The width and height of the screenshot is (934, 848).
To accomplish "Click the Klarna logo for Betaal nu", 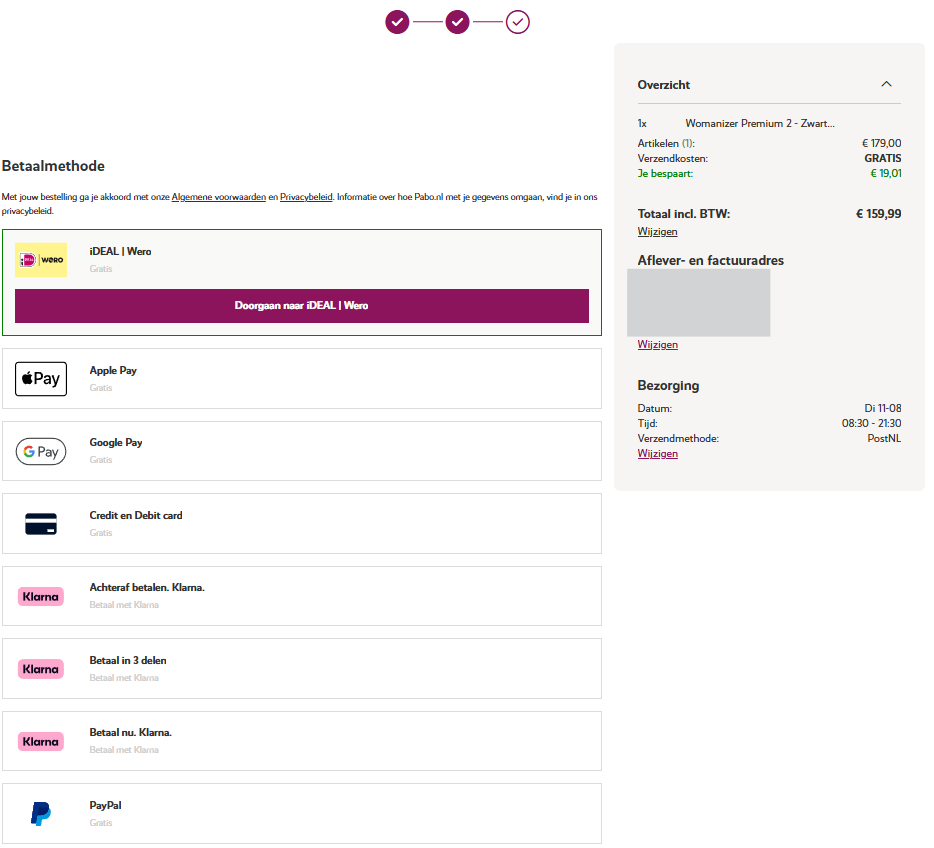I will [41, 742].
